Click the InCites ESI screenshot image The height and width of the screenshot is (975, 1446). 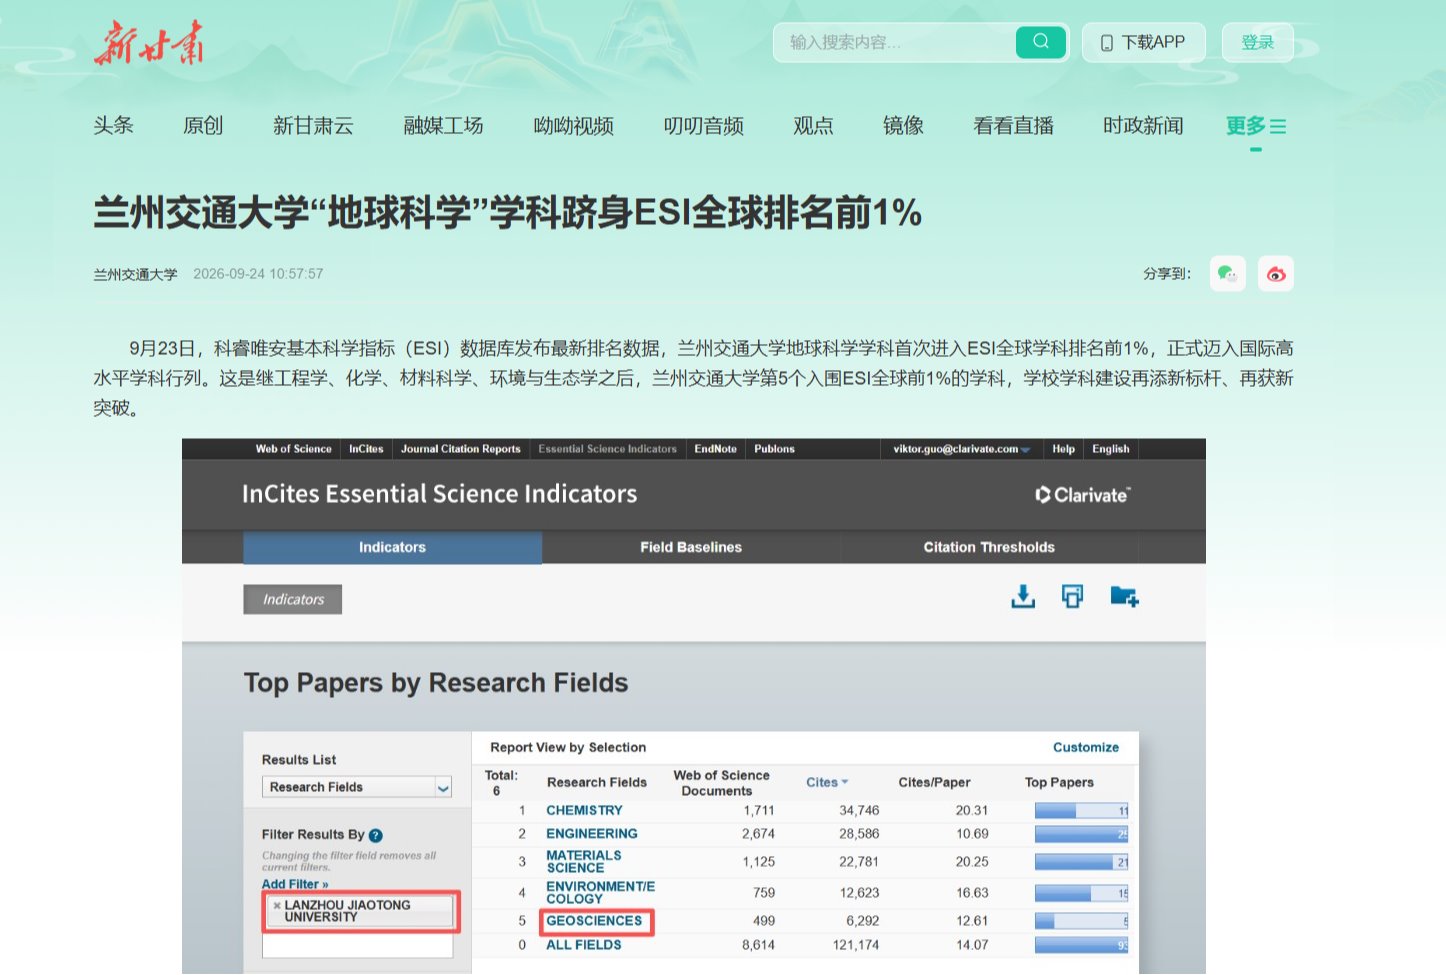coord(693,706)
